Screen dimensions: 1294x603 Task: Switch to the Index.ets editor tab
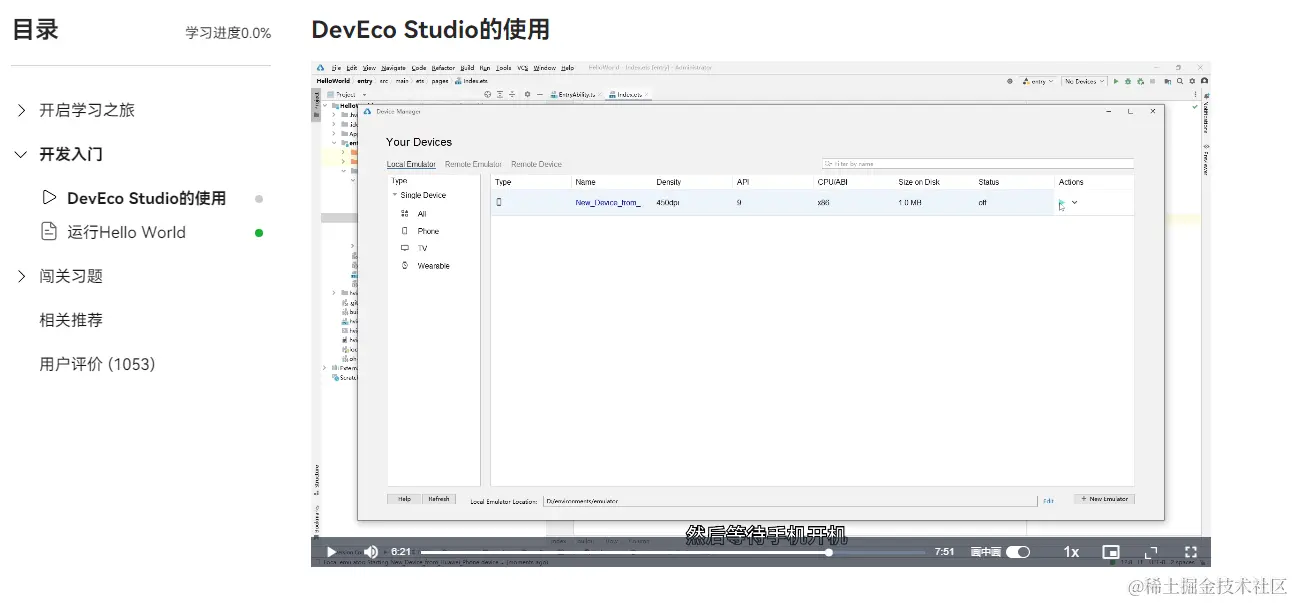(628, 94)
